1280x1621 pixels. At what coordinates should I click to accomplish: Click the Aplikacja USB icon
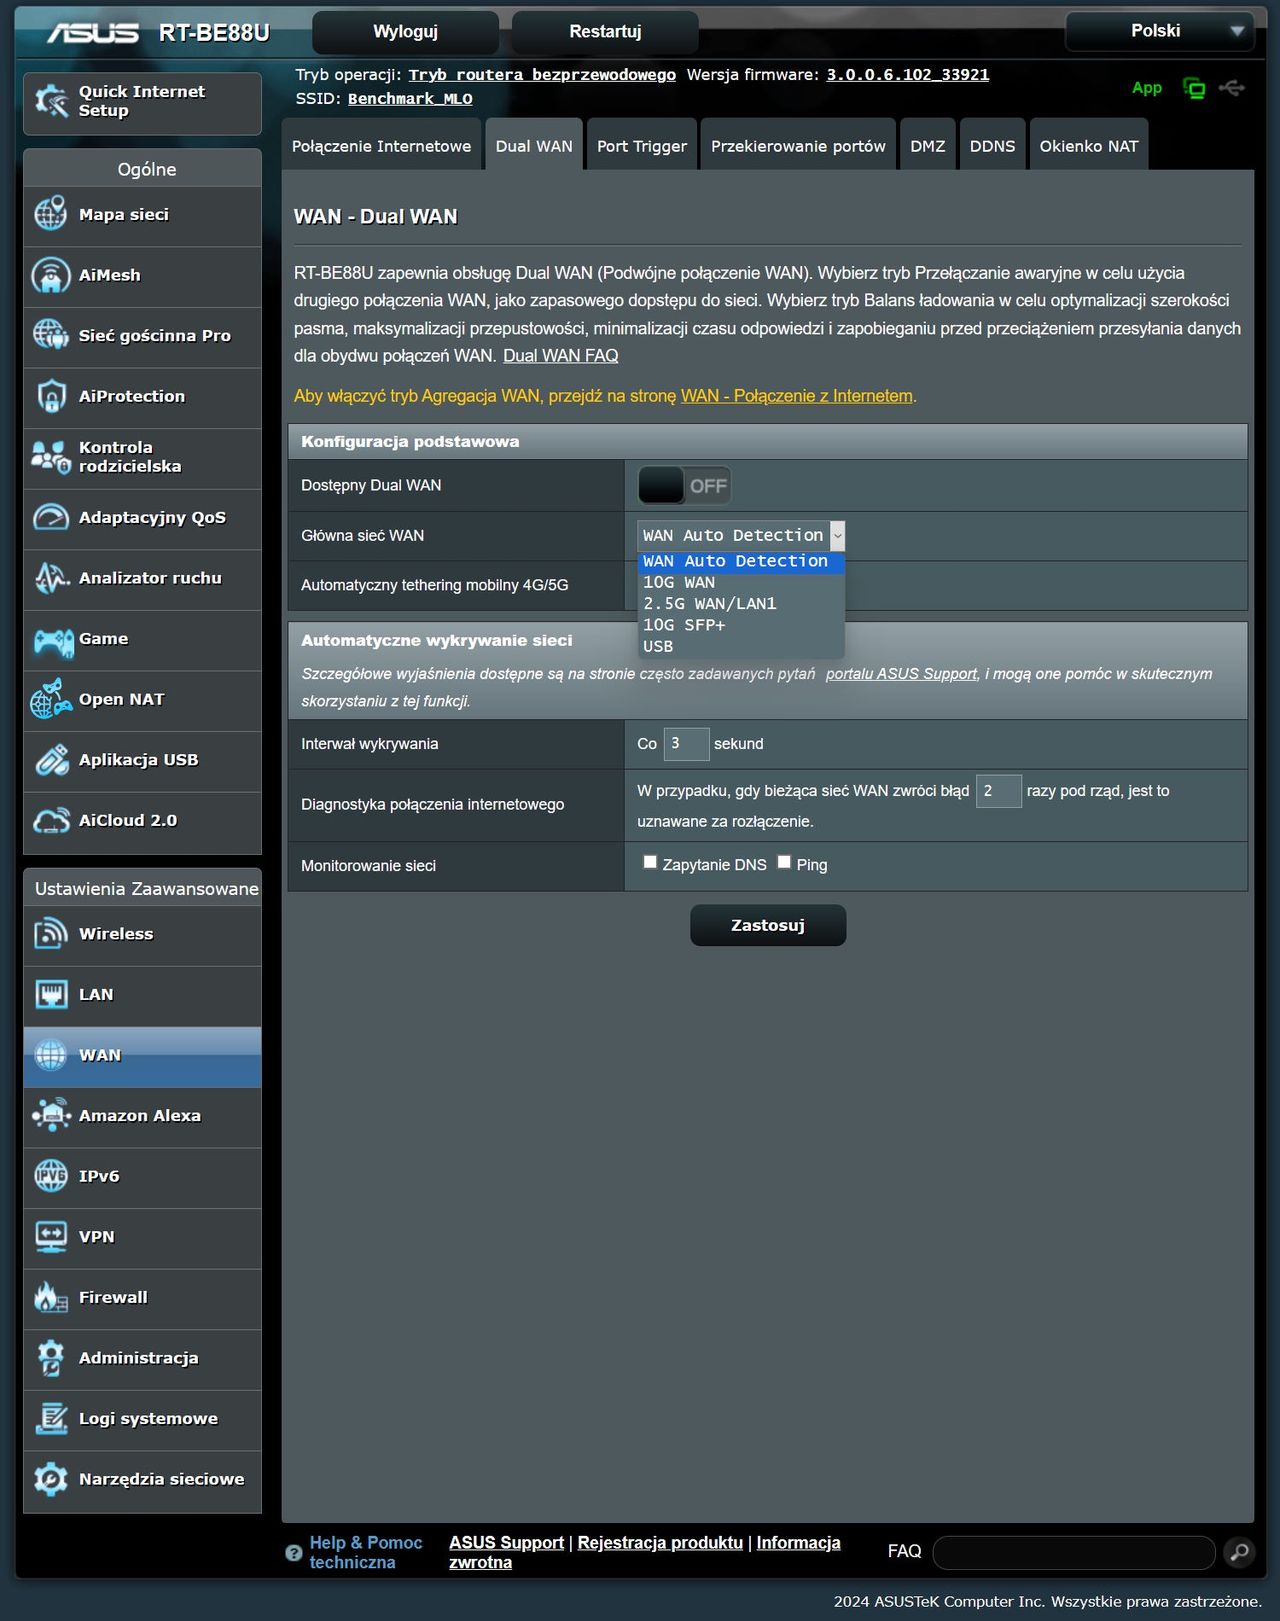51,760
